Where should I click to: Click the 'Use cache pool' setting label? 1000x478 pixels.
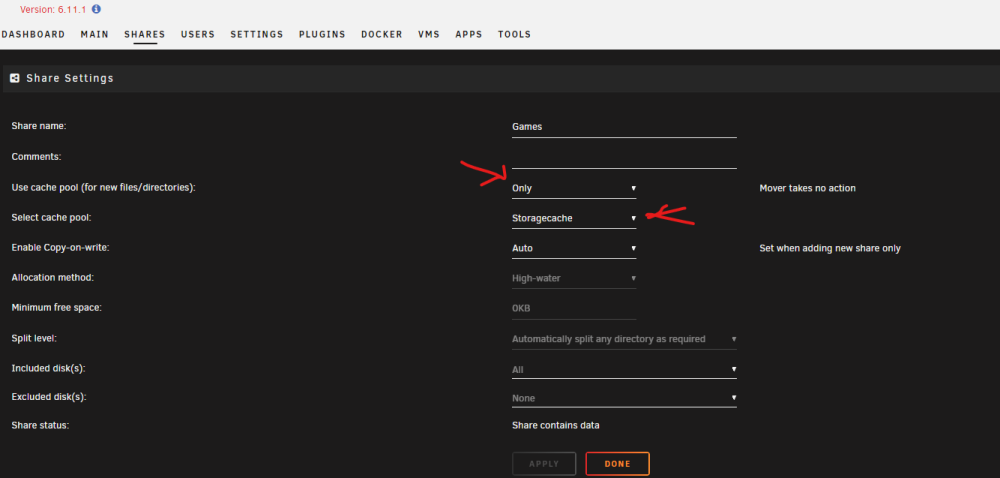click(103, 188)
